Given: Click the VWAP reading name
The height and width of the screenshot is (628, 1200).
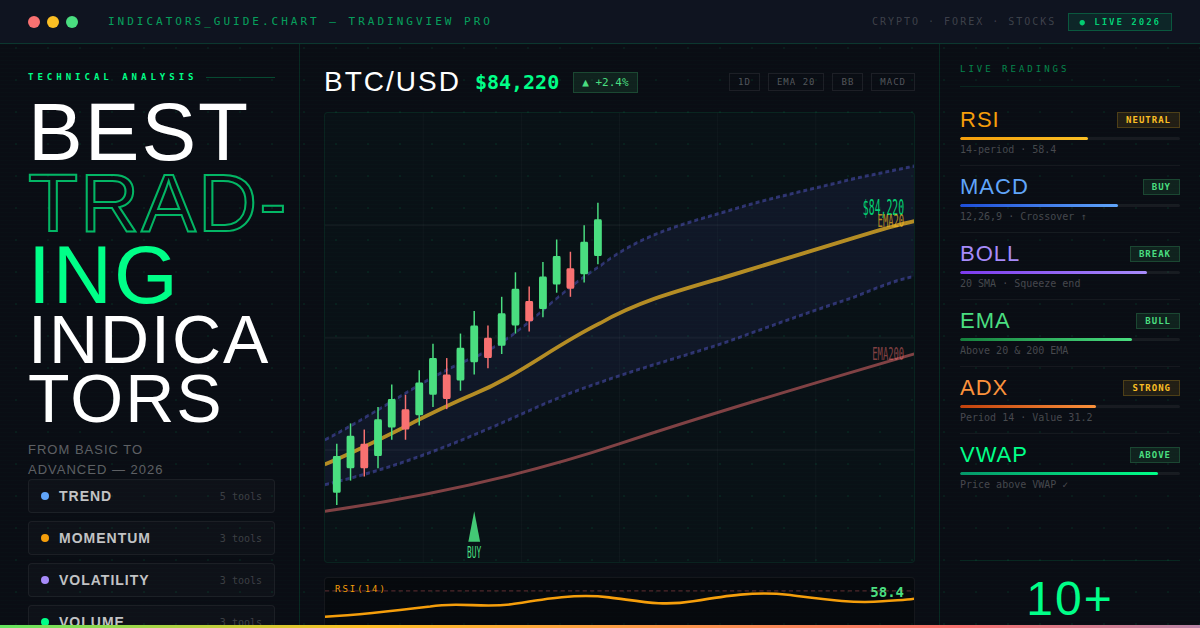Looking at the screenshot, I should click(993, 455).
